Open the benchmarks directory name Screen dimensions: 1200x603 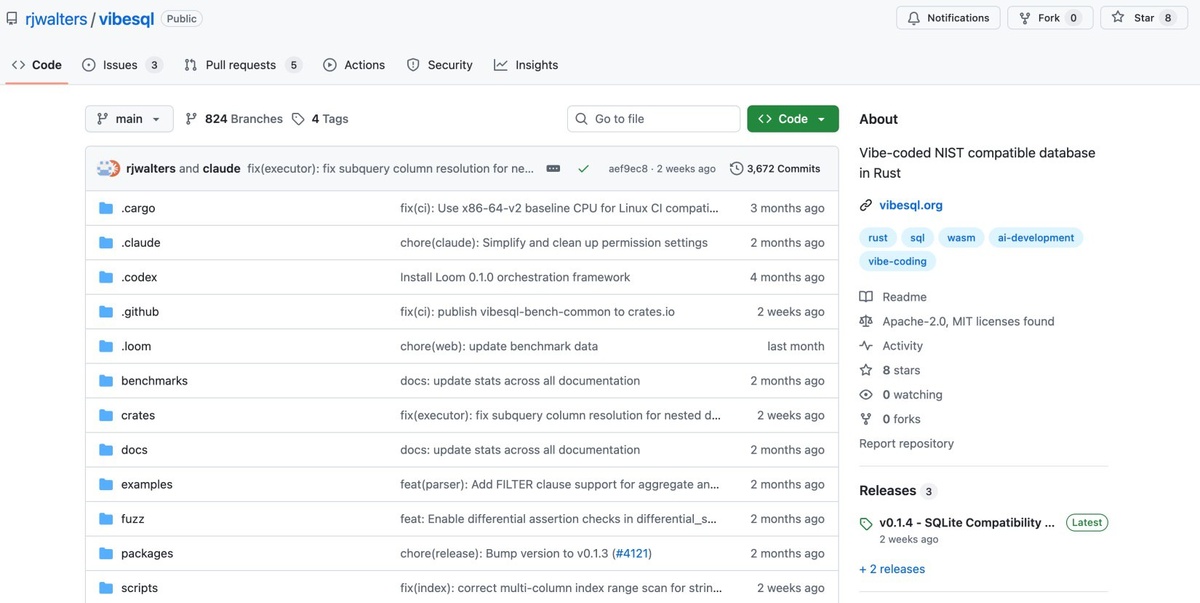tap(154, 381)
